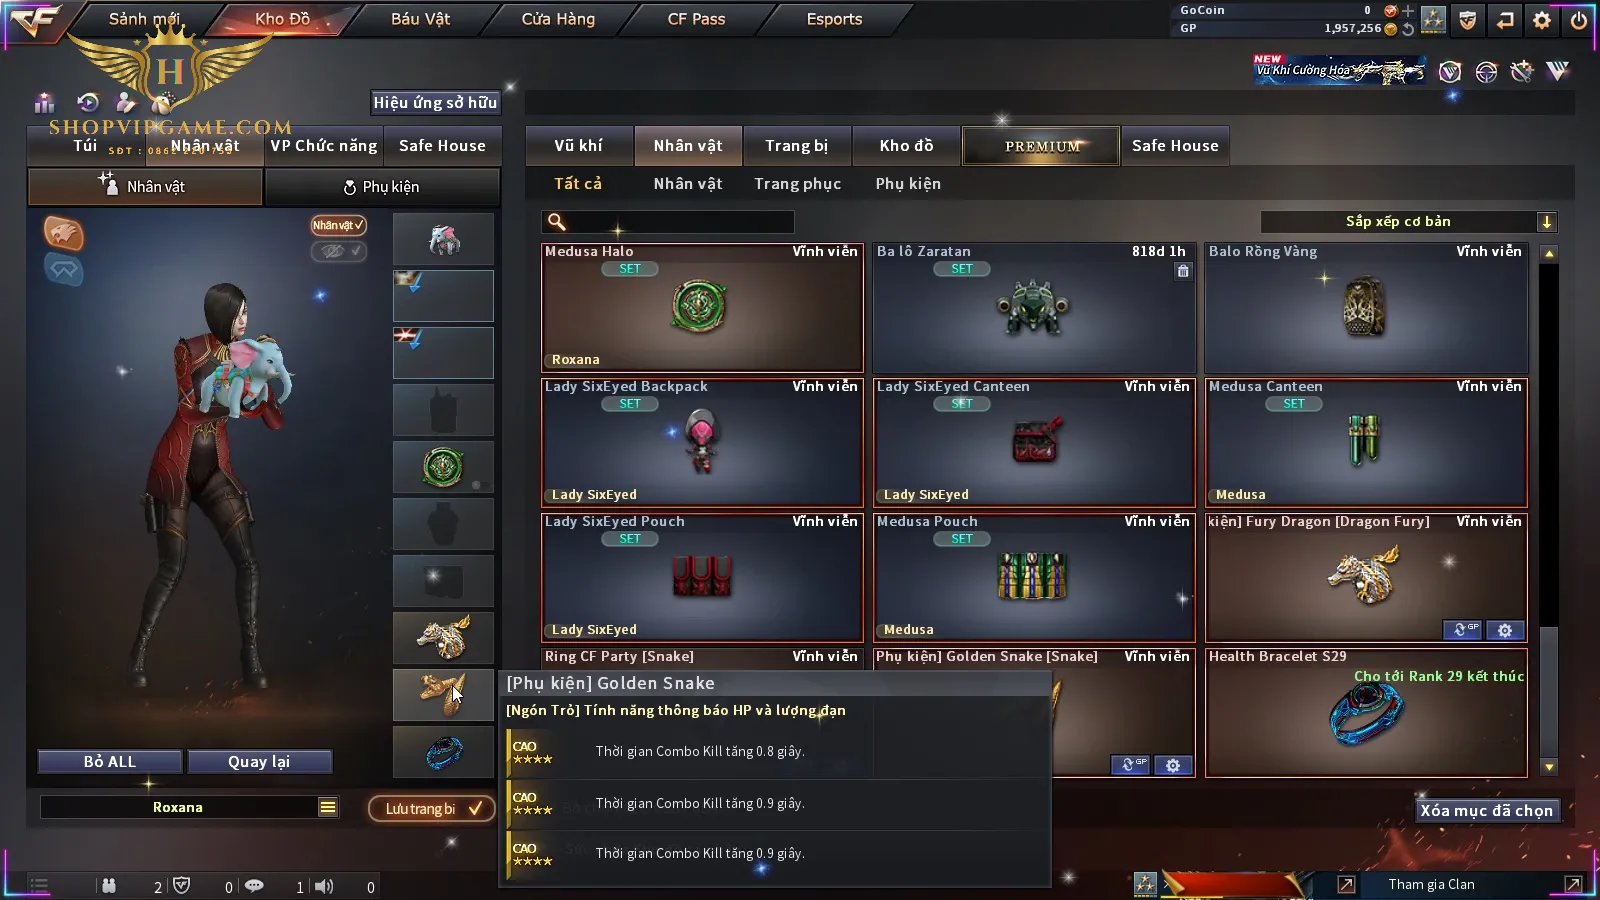
Task: Click the search magnifier icon
Action: [557, 222]
